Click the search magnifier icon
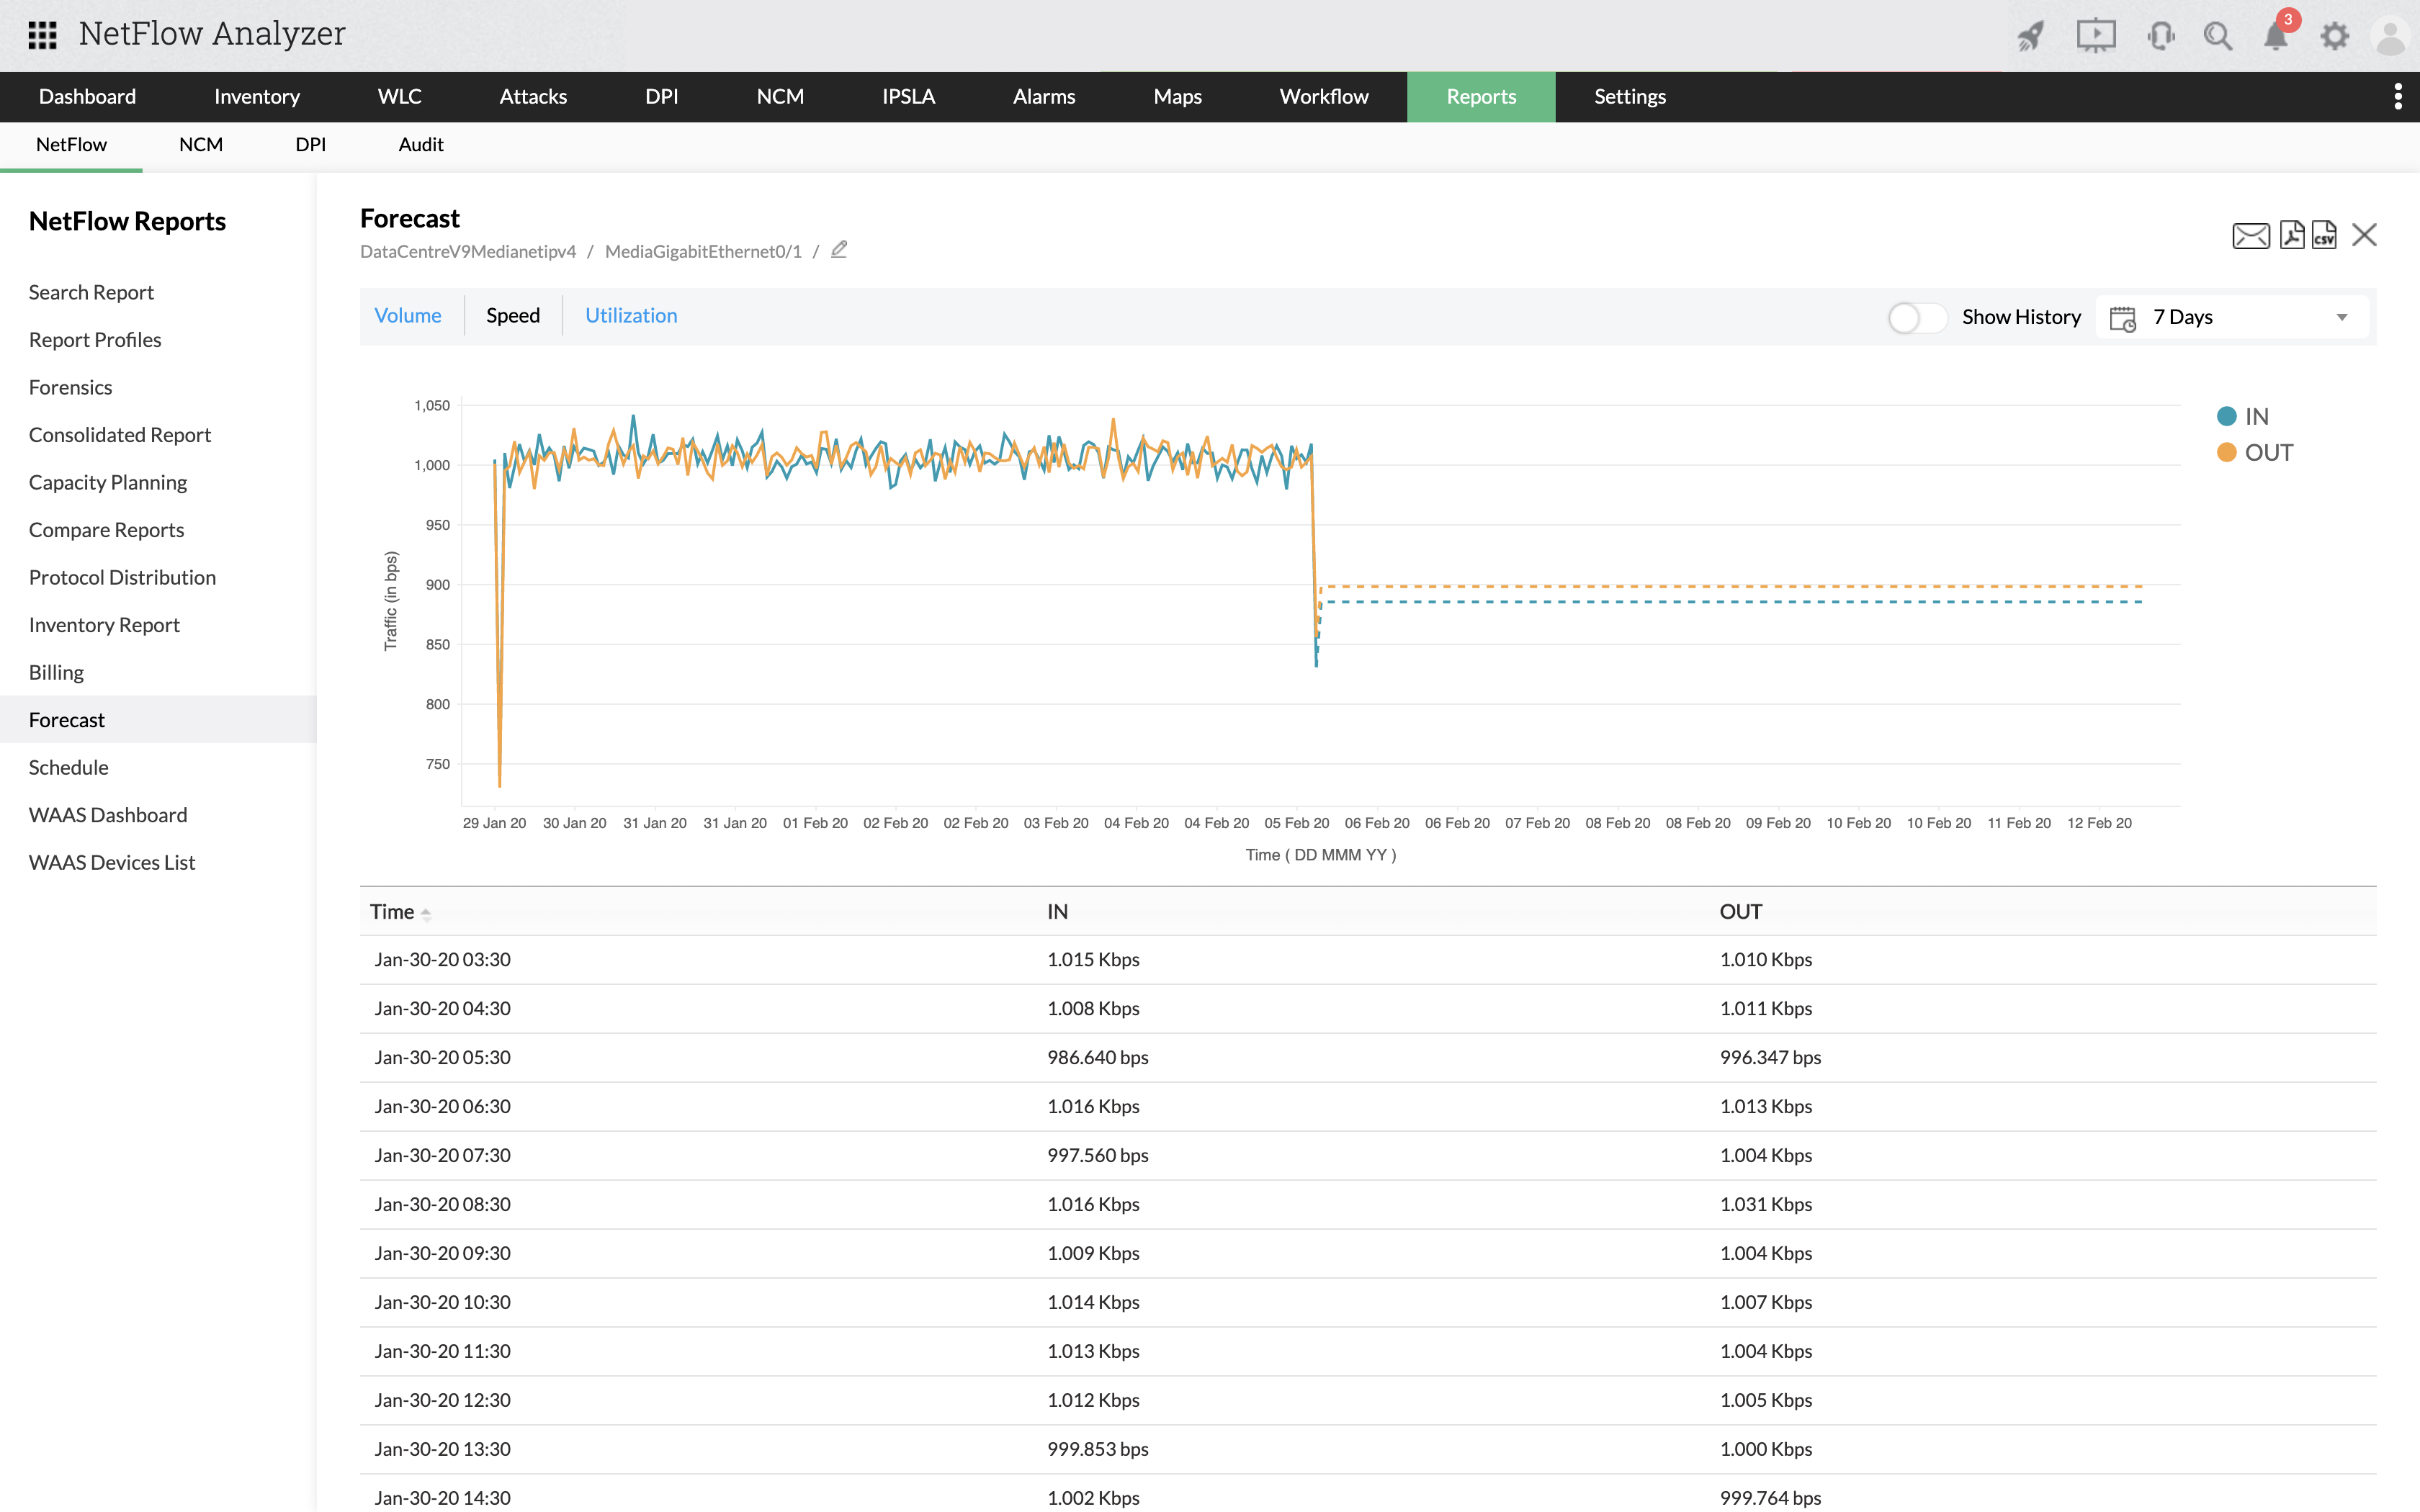2420x1512 pixels. coord(2217,37)
